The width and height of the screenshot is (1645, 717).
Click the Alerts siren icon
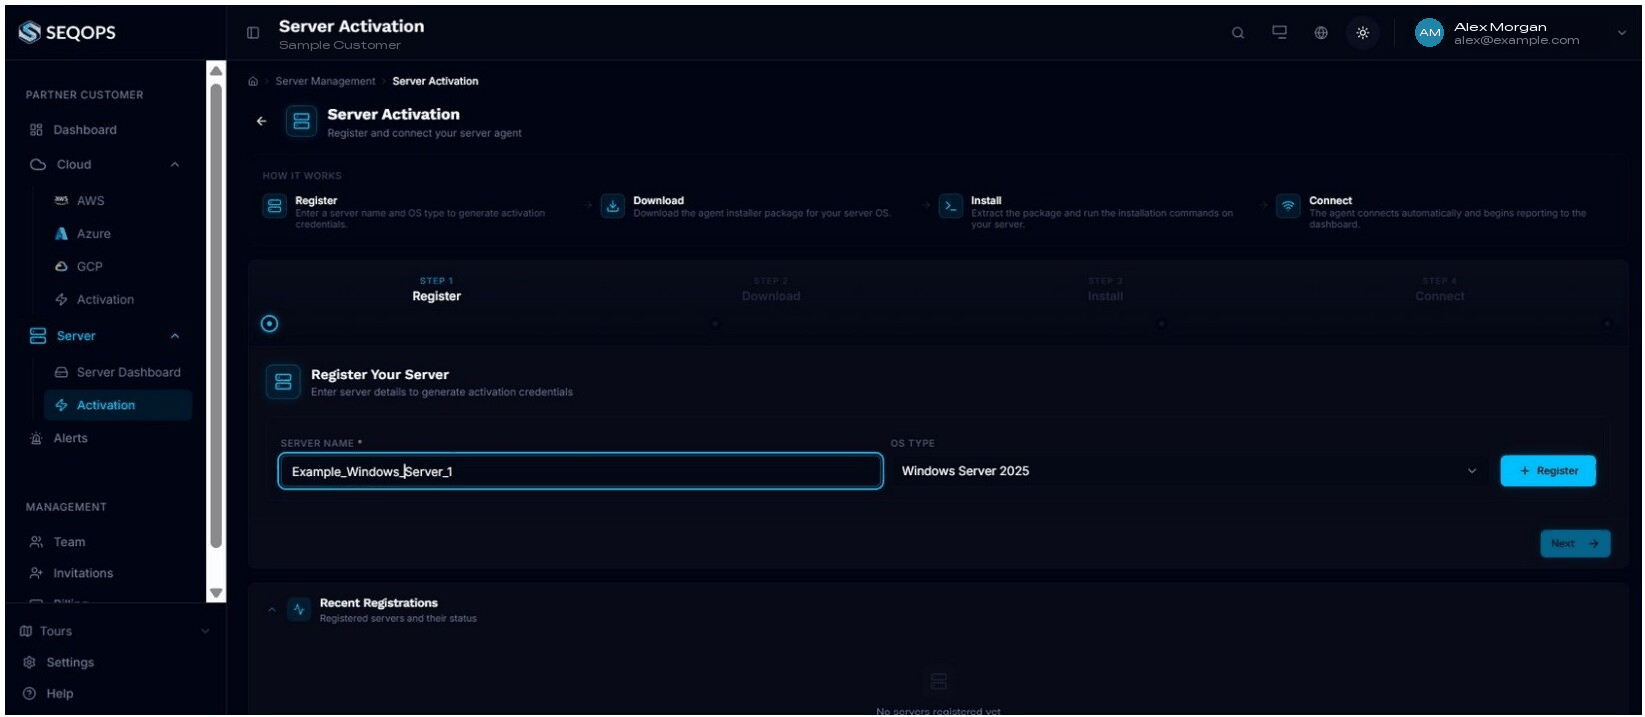[x=36, y=438]
